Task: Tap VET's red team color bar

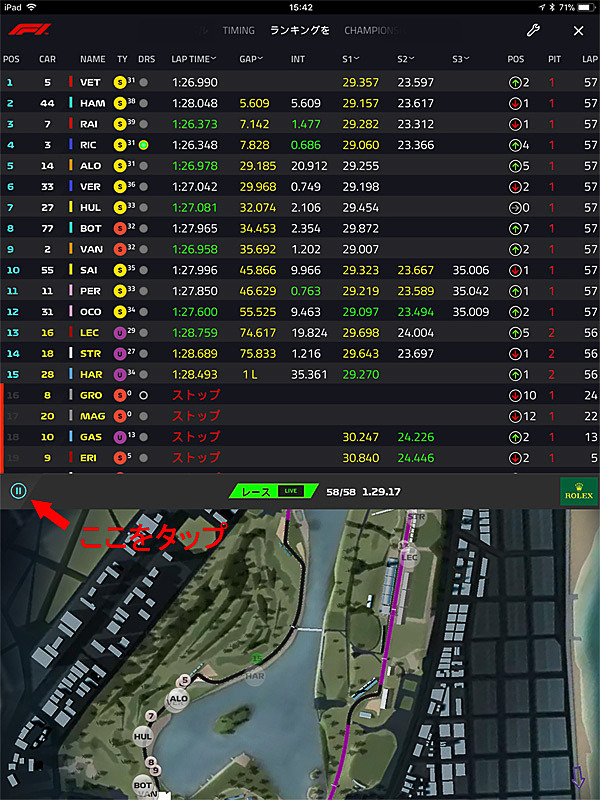Action: click(x=71, y=82)
